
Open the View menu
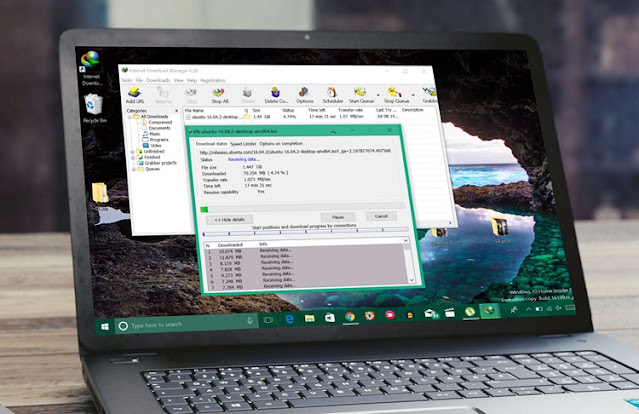coord(178,80)
